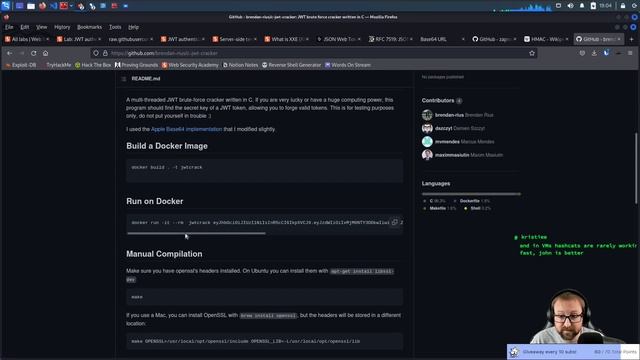Switch to the raw.githubusercontent tab
640x360 pixels.
click(131, 39)
